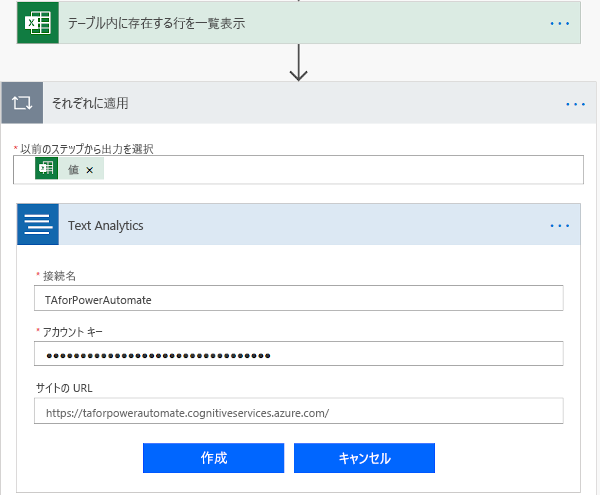Click the 接続名 label

coord(59,276)
